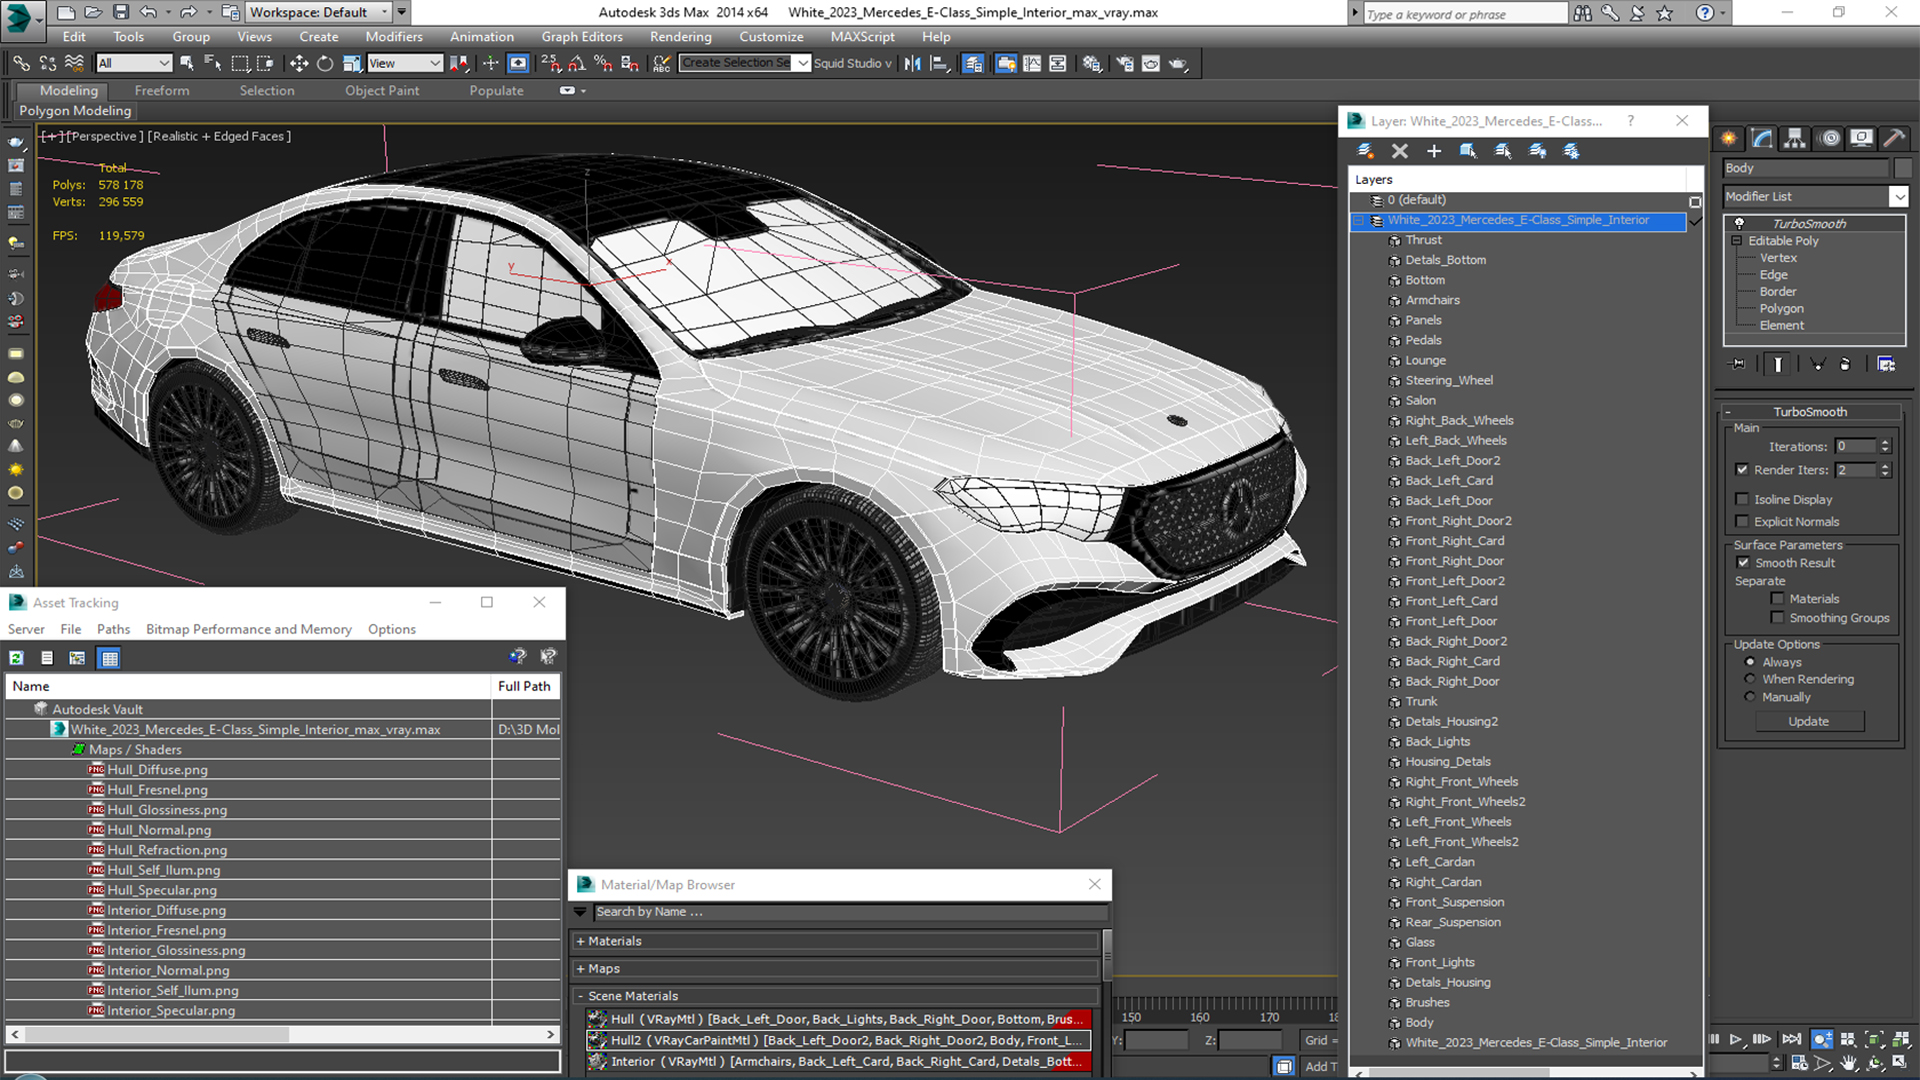Uncheck the Render Iters checkbox
This screenshot has height=1080, width=1920.
pos(1742,470)
